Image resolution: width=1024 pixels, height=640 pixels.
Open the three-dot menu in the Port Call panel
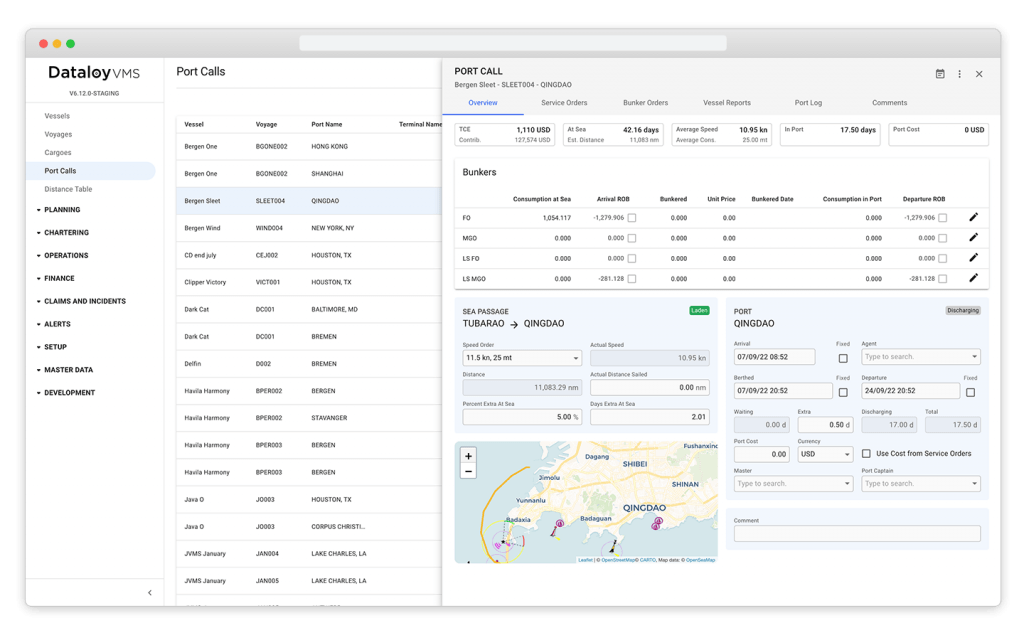(x=959, y=71)
